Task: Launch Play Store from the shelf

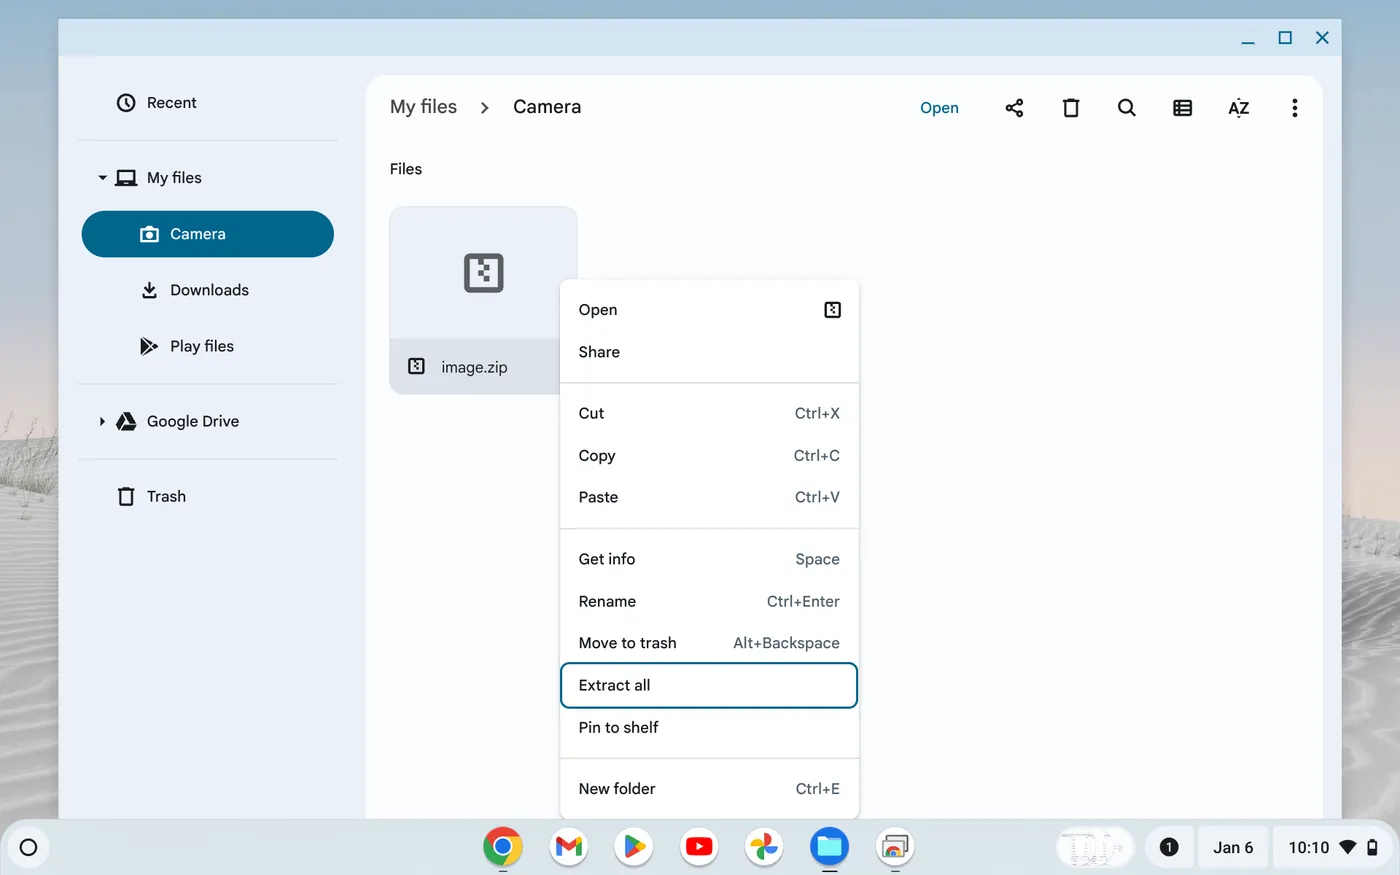Action: tap(634, 847)
